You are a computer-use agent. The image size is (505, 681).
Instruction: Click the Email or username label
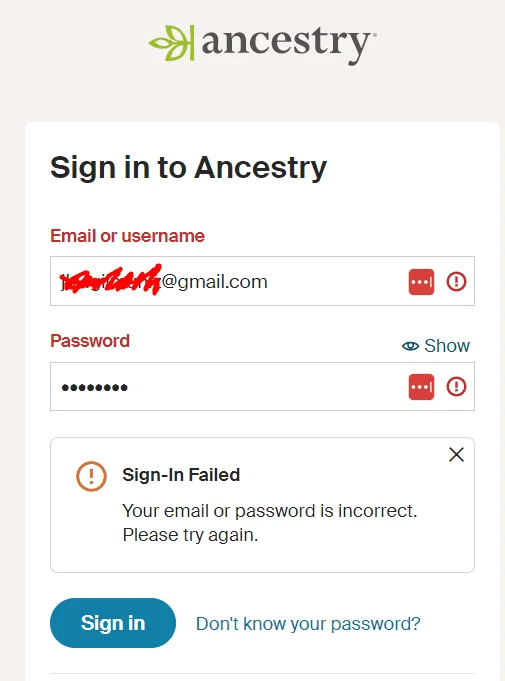click(x=127, y=236)
